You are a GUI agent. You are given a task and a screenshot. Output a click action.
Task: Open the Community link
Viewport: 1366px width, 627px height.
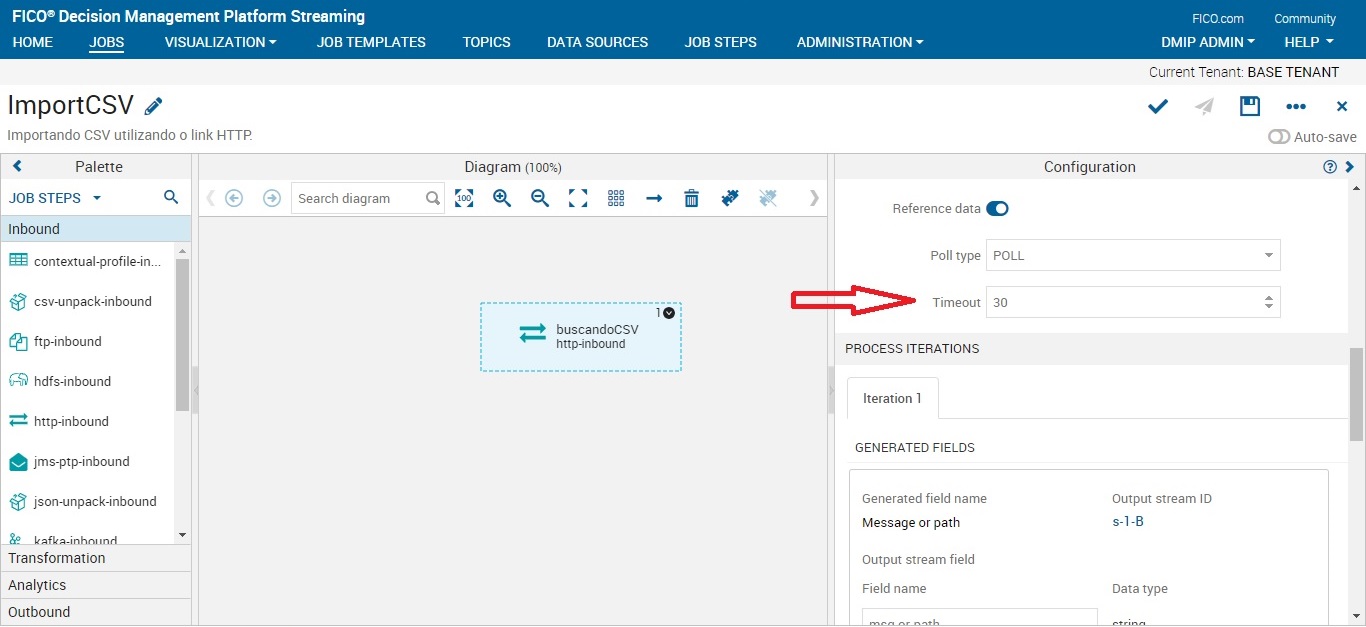click(x=1304, y=18)
